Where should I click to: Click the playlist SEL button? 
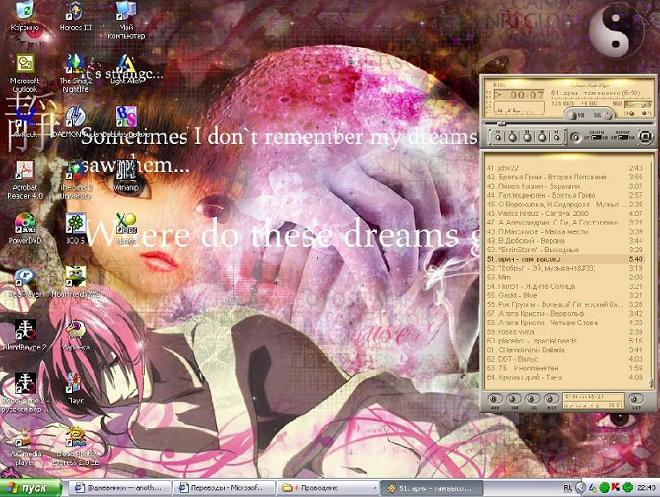[532, 399]
